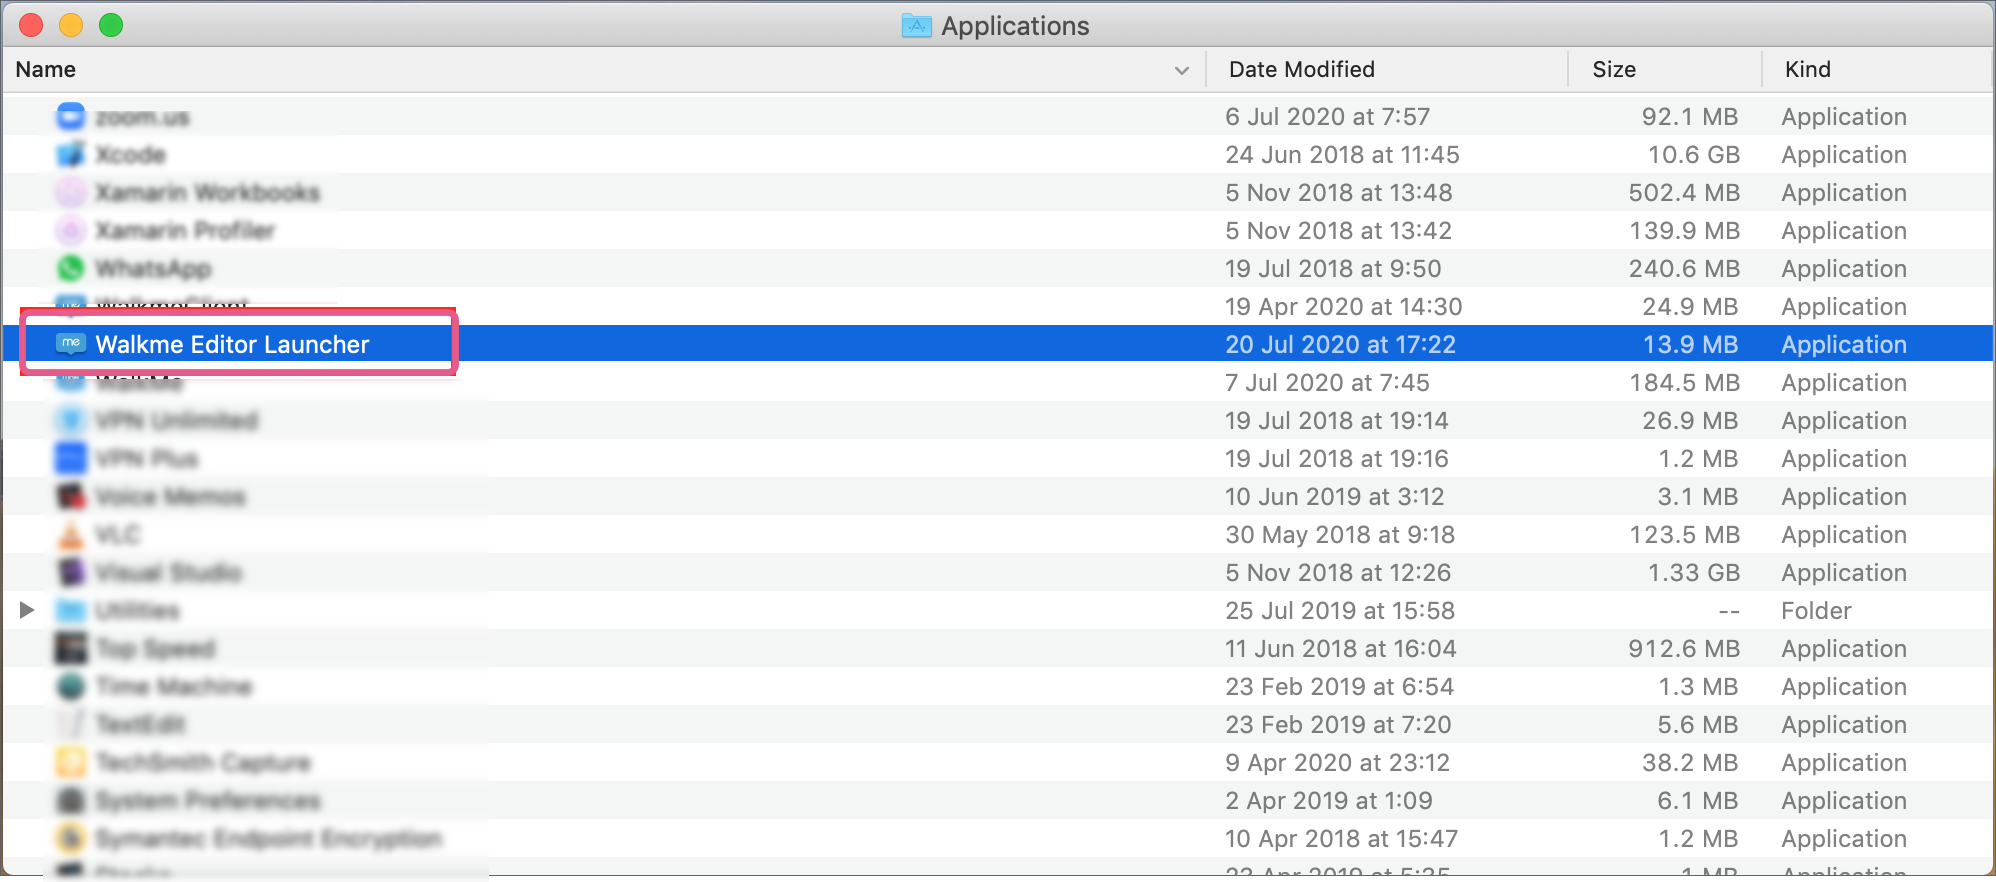Select the Folder kind value
The width and height of the screenshot is (1996, 882).
(x=1816, y=611)
